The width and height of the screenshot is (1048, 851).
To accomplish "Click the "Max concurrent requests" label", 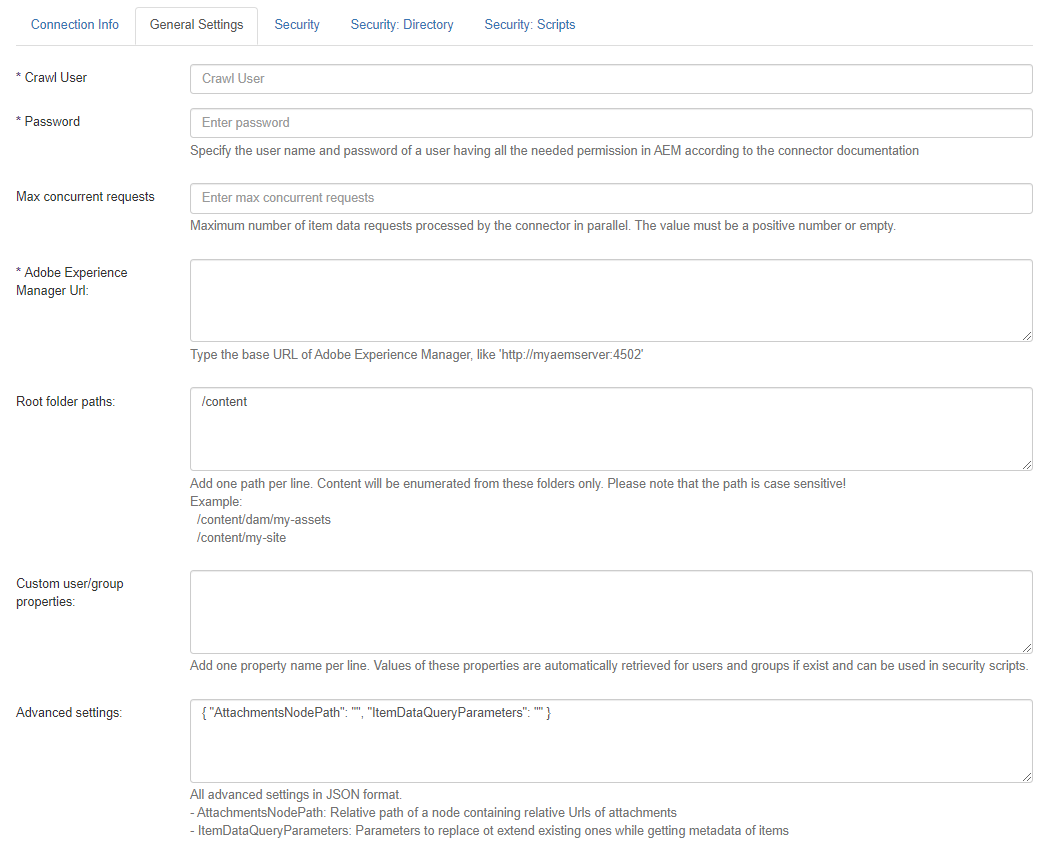I will [x=85, y=196].
